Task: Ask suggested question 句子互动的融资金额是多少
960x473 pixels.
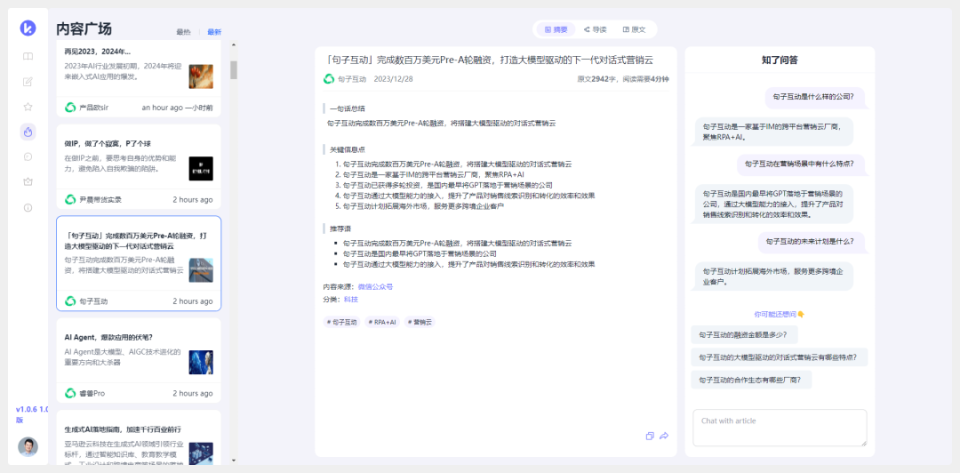Action: click(x=744, y=335)
